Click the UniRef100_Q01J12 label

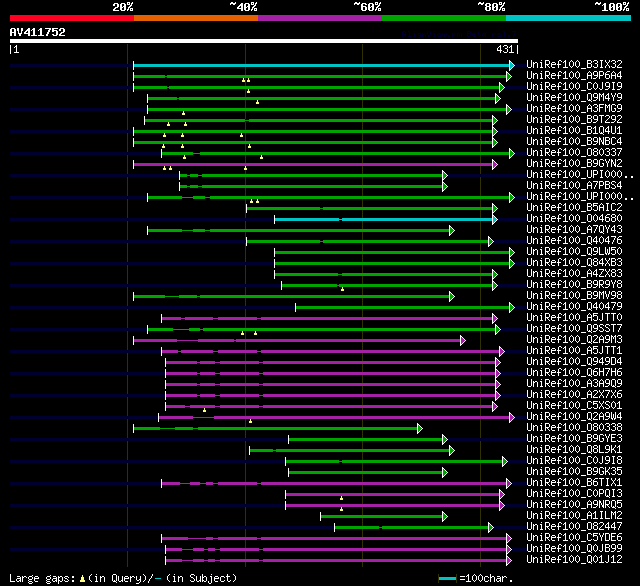[x=574, y=560]
